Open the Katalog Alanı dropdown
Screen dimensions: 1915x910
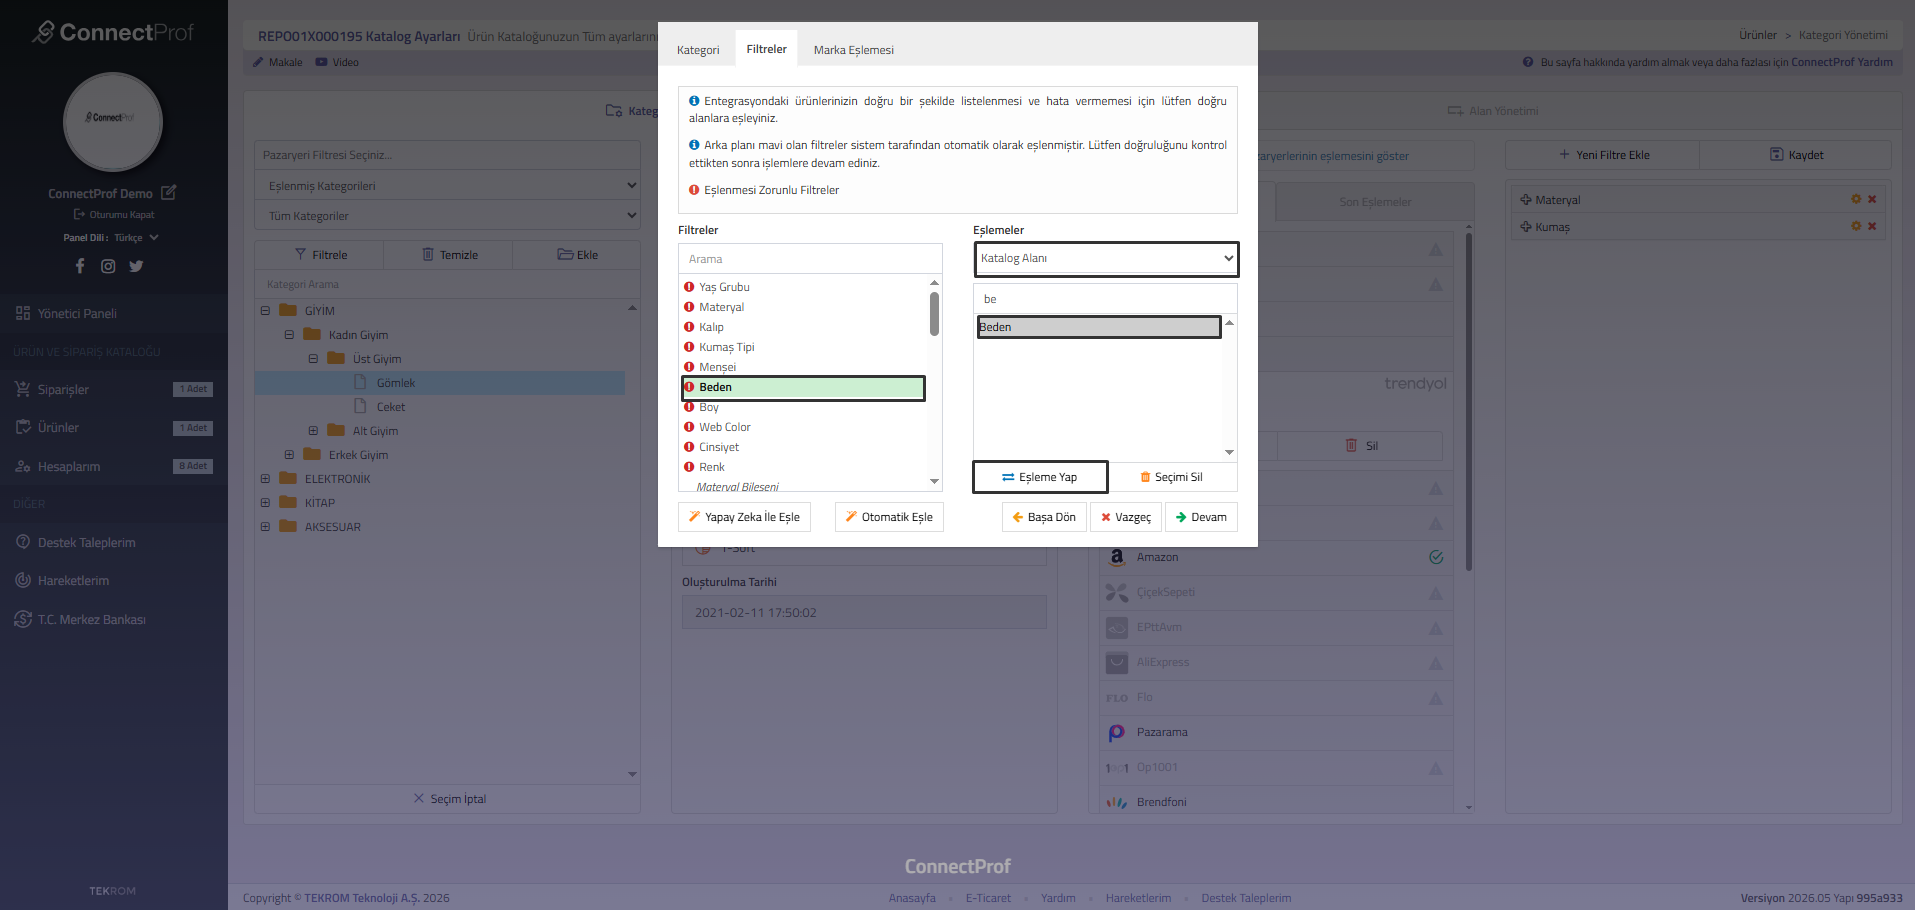pos(1106,259)
